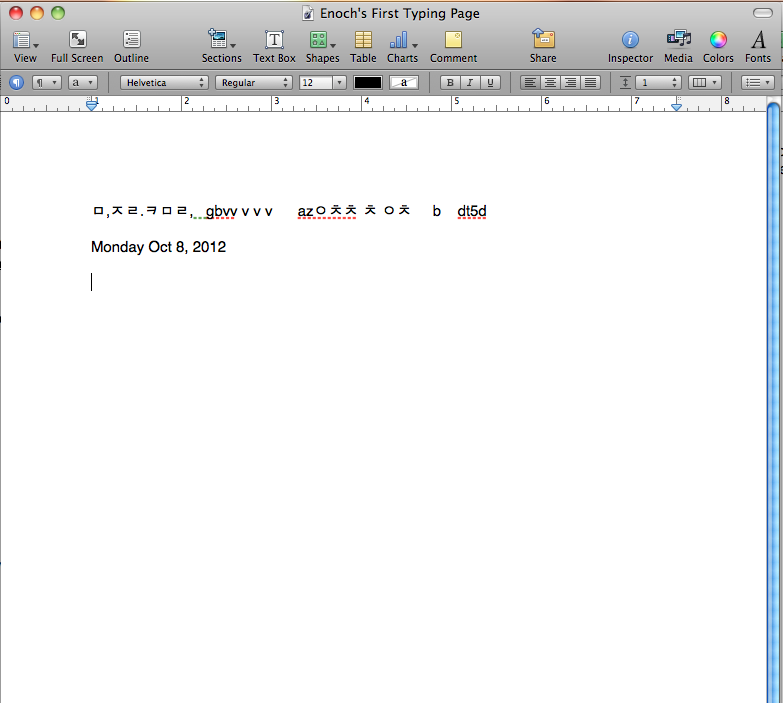Center align text
The height and width of the screenshot is (703, 783).
coord(550,82)
